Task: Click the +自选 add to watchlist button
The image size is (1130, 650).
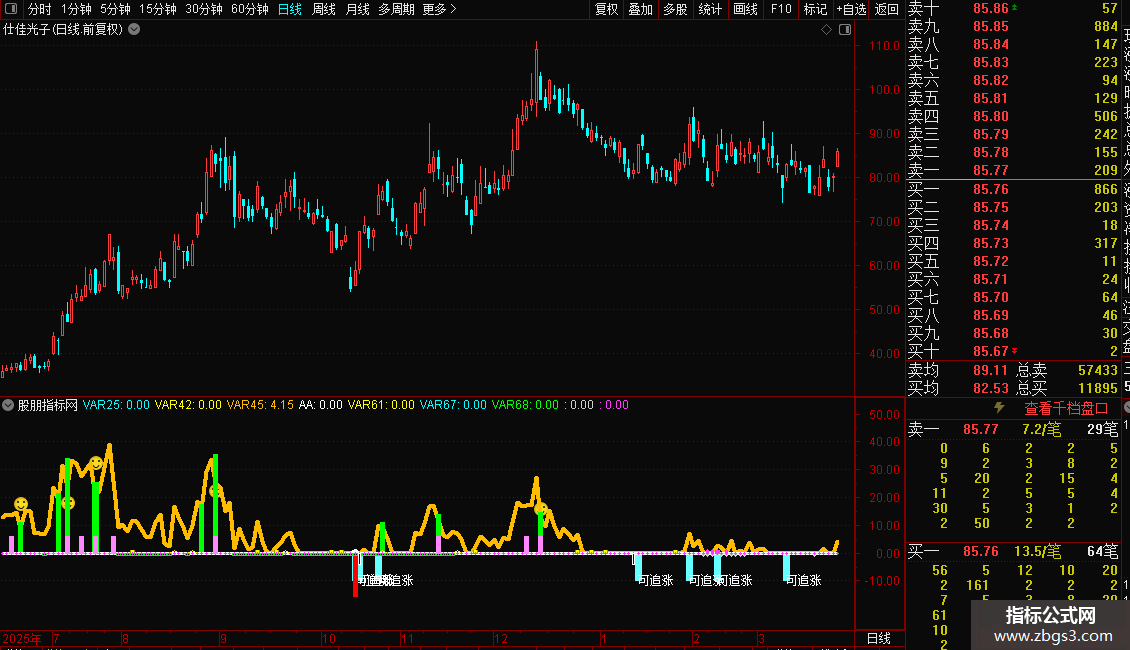Action: [850, 9]
